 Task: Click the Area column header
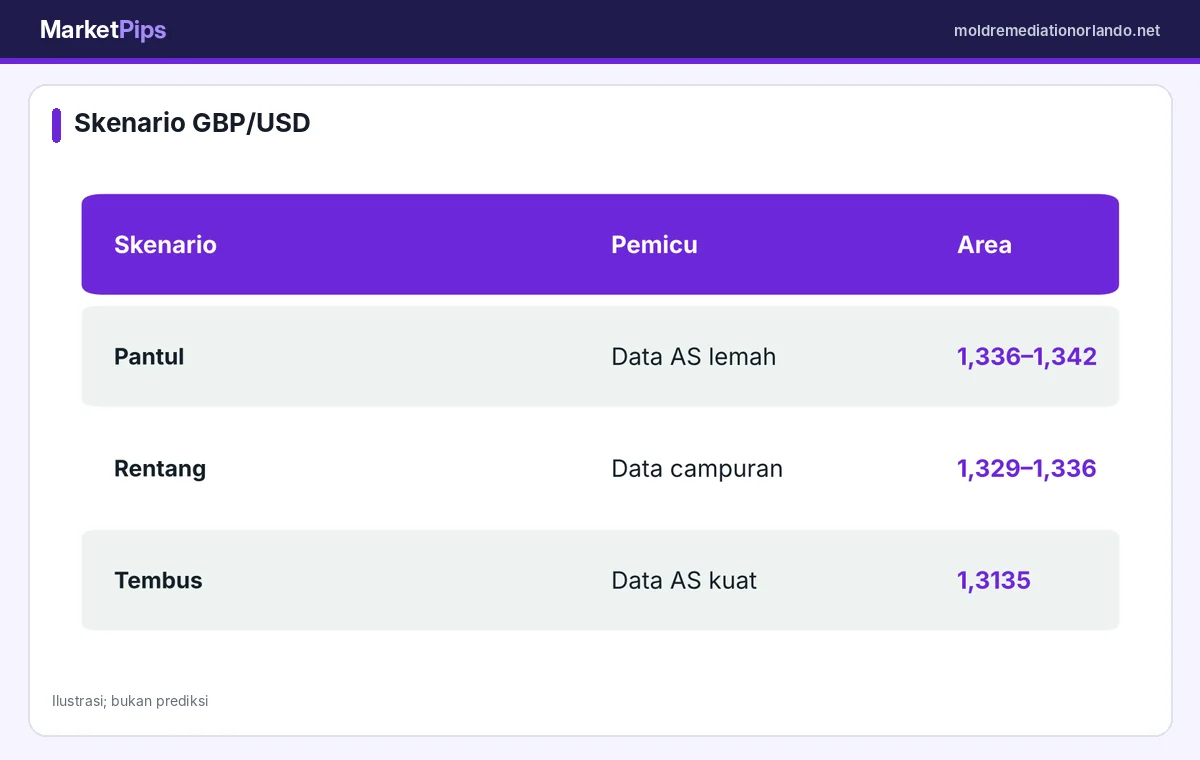(x=984, y=245)
